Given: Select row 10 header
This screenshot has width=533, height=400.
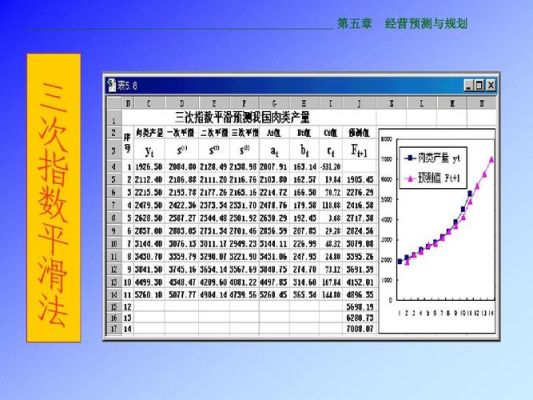Looking at the screenshot, I should [114, 244].
